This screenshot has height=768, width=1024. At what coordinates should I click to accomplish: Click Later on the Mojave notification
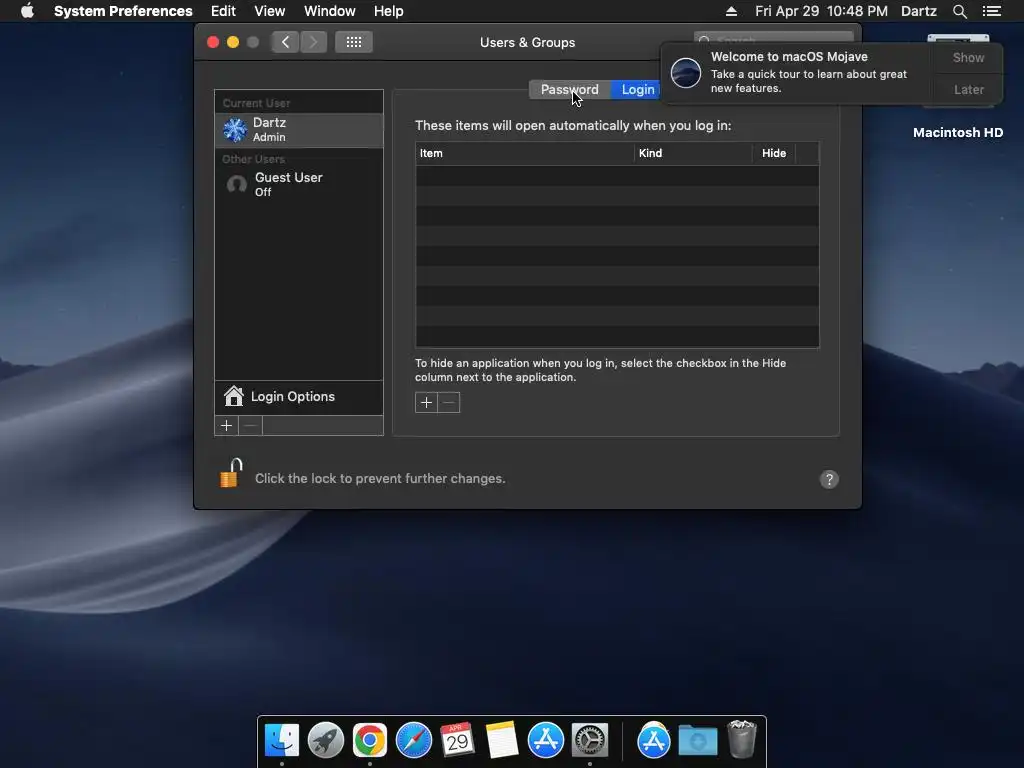coord(968,89)
